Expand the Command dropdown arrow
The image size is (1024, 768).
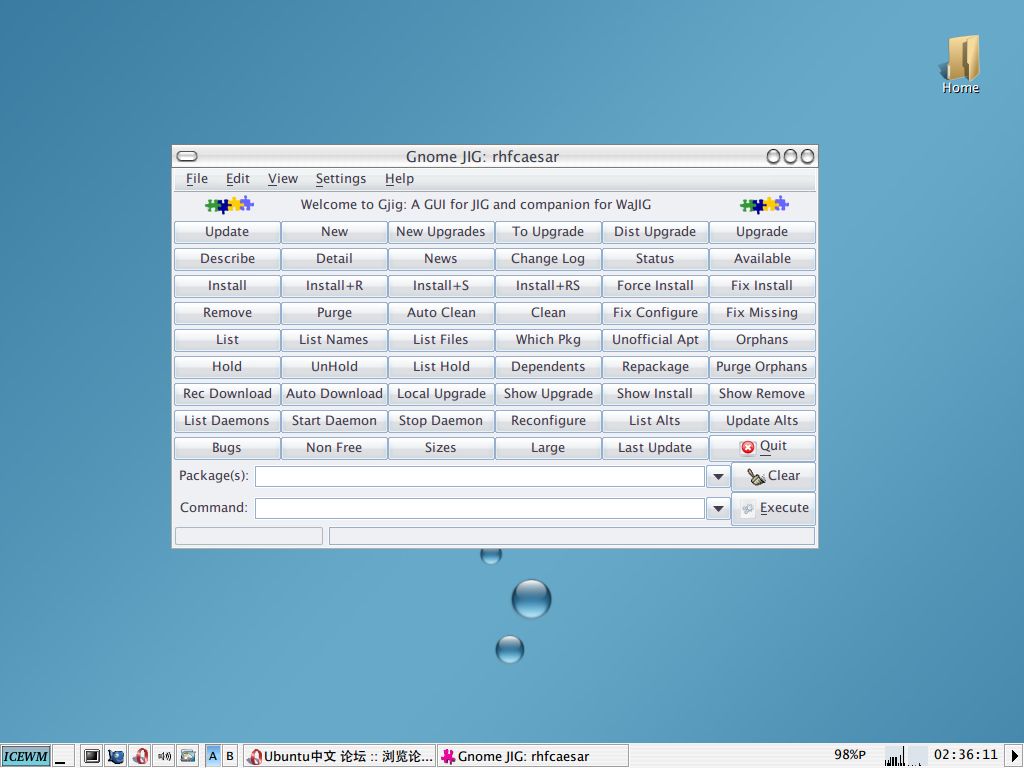click(x=718, y=508)
